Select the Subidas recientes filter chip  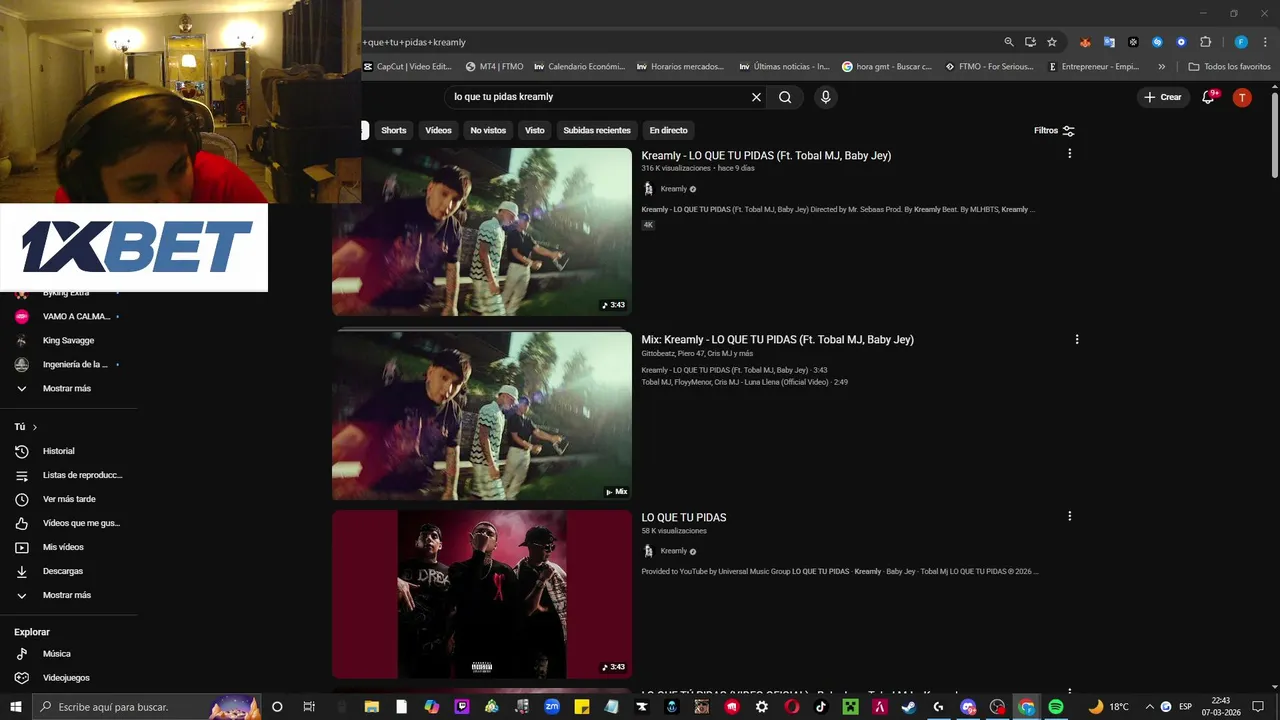click(x=597, y=130)
